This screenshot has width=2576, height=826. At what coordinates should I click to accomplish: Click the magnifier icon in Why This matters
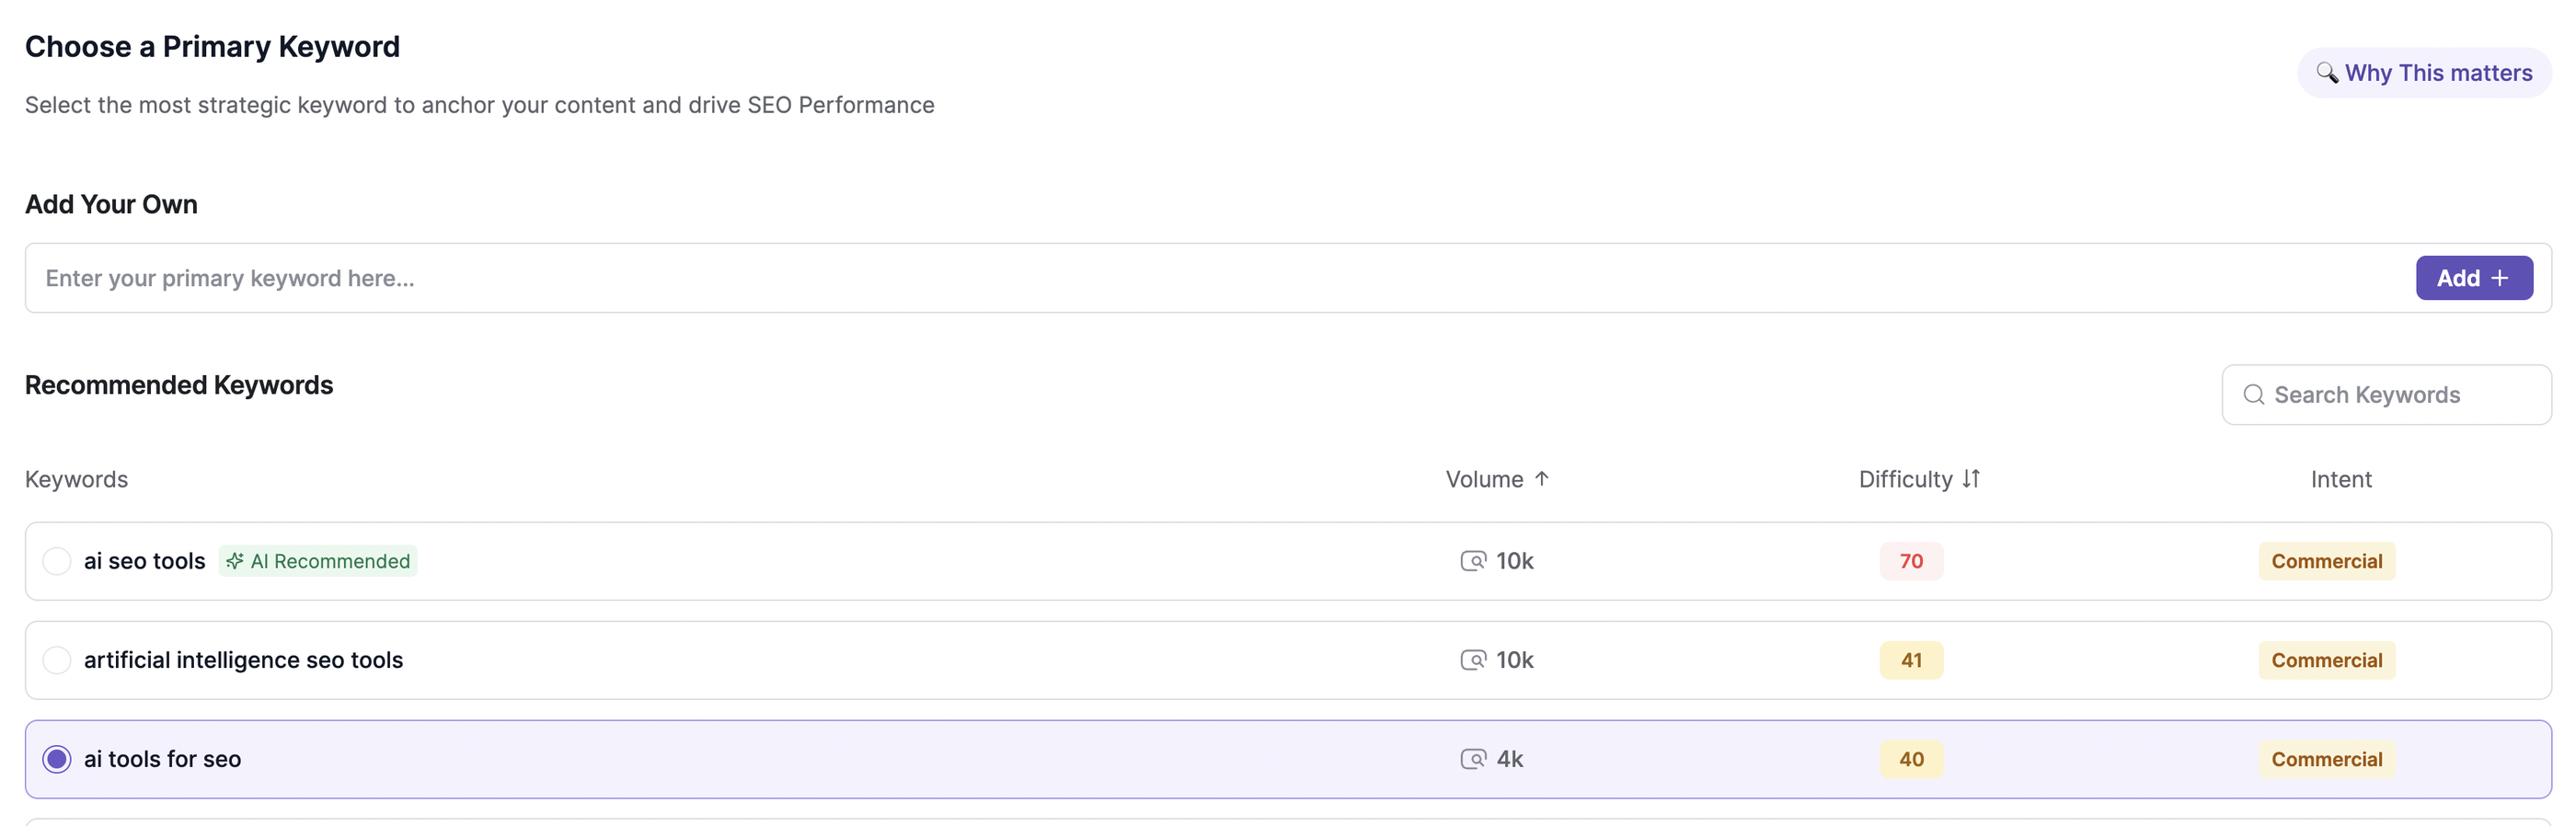pos(2326,73)
